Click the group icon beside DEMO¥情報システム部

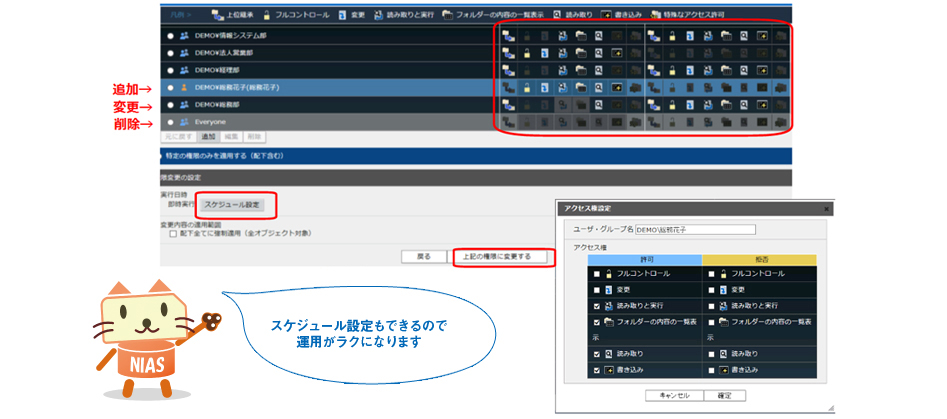point(184,36)
